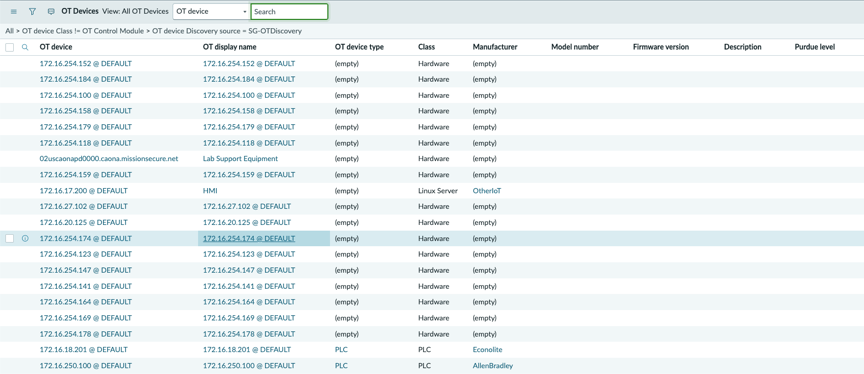Click the funnel filter icon
This screenshot has height=374, width=864.
pos(33,11)
